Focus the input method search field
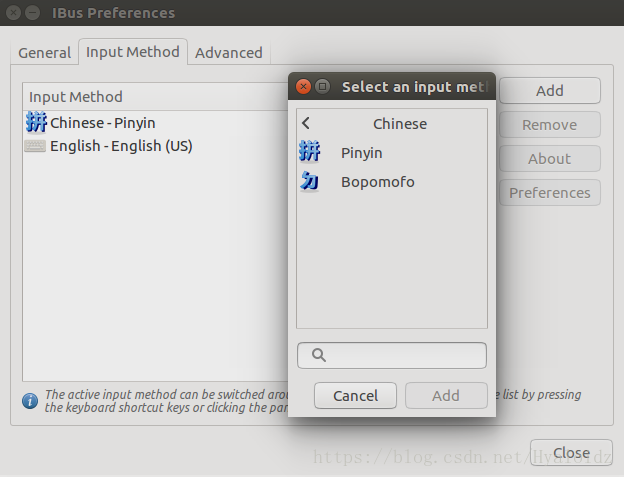Viewport: 624px width, 477px height. (392, 355)
